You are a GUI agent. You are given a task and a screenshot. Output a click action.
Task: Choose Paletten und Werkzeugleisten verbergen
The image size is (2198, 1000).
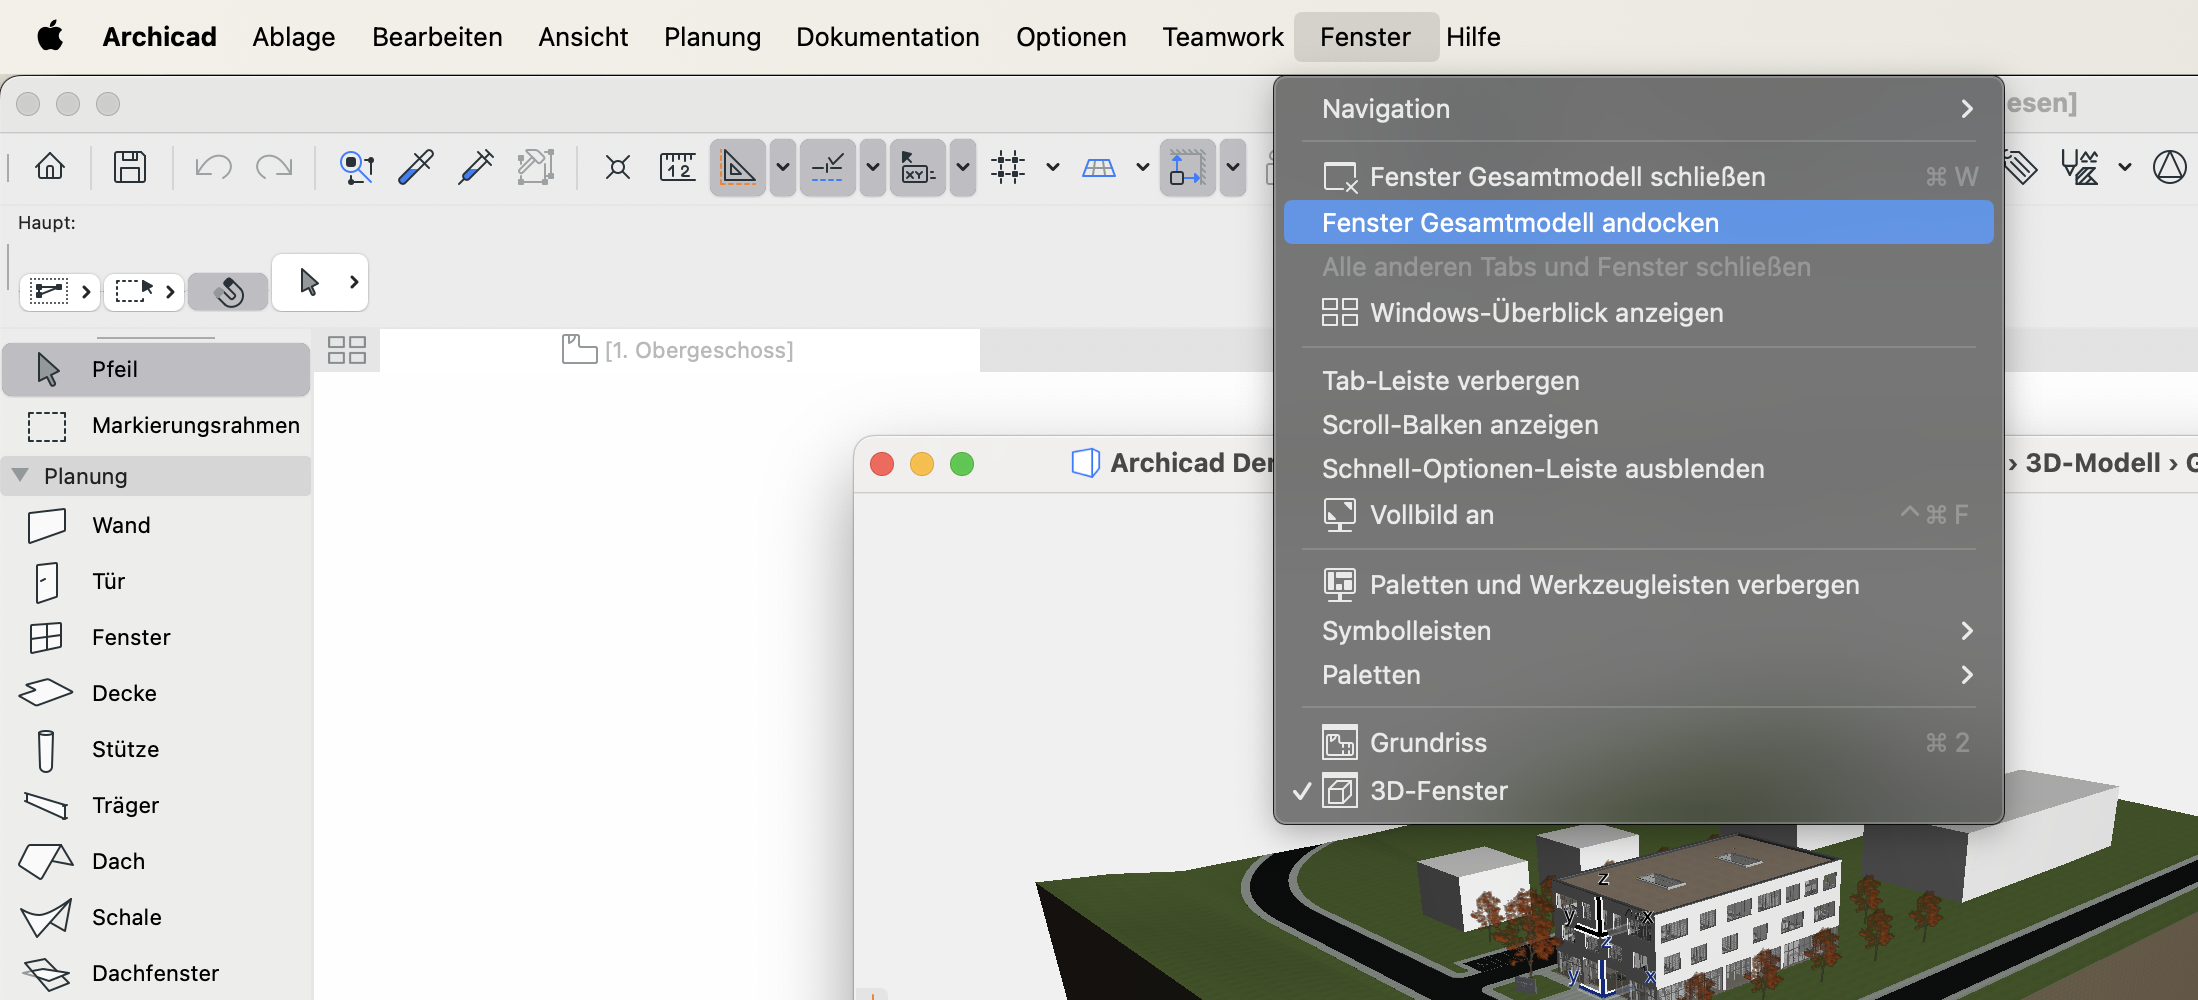pos(1639,585)
